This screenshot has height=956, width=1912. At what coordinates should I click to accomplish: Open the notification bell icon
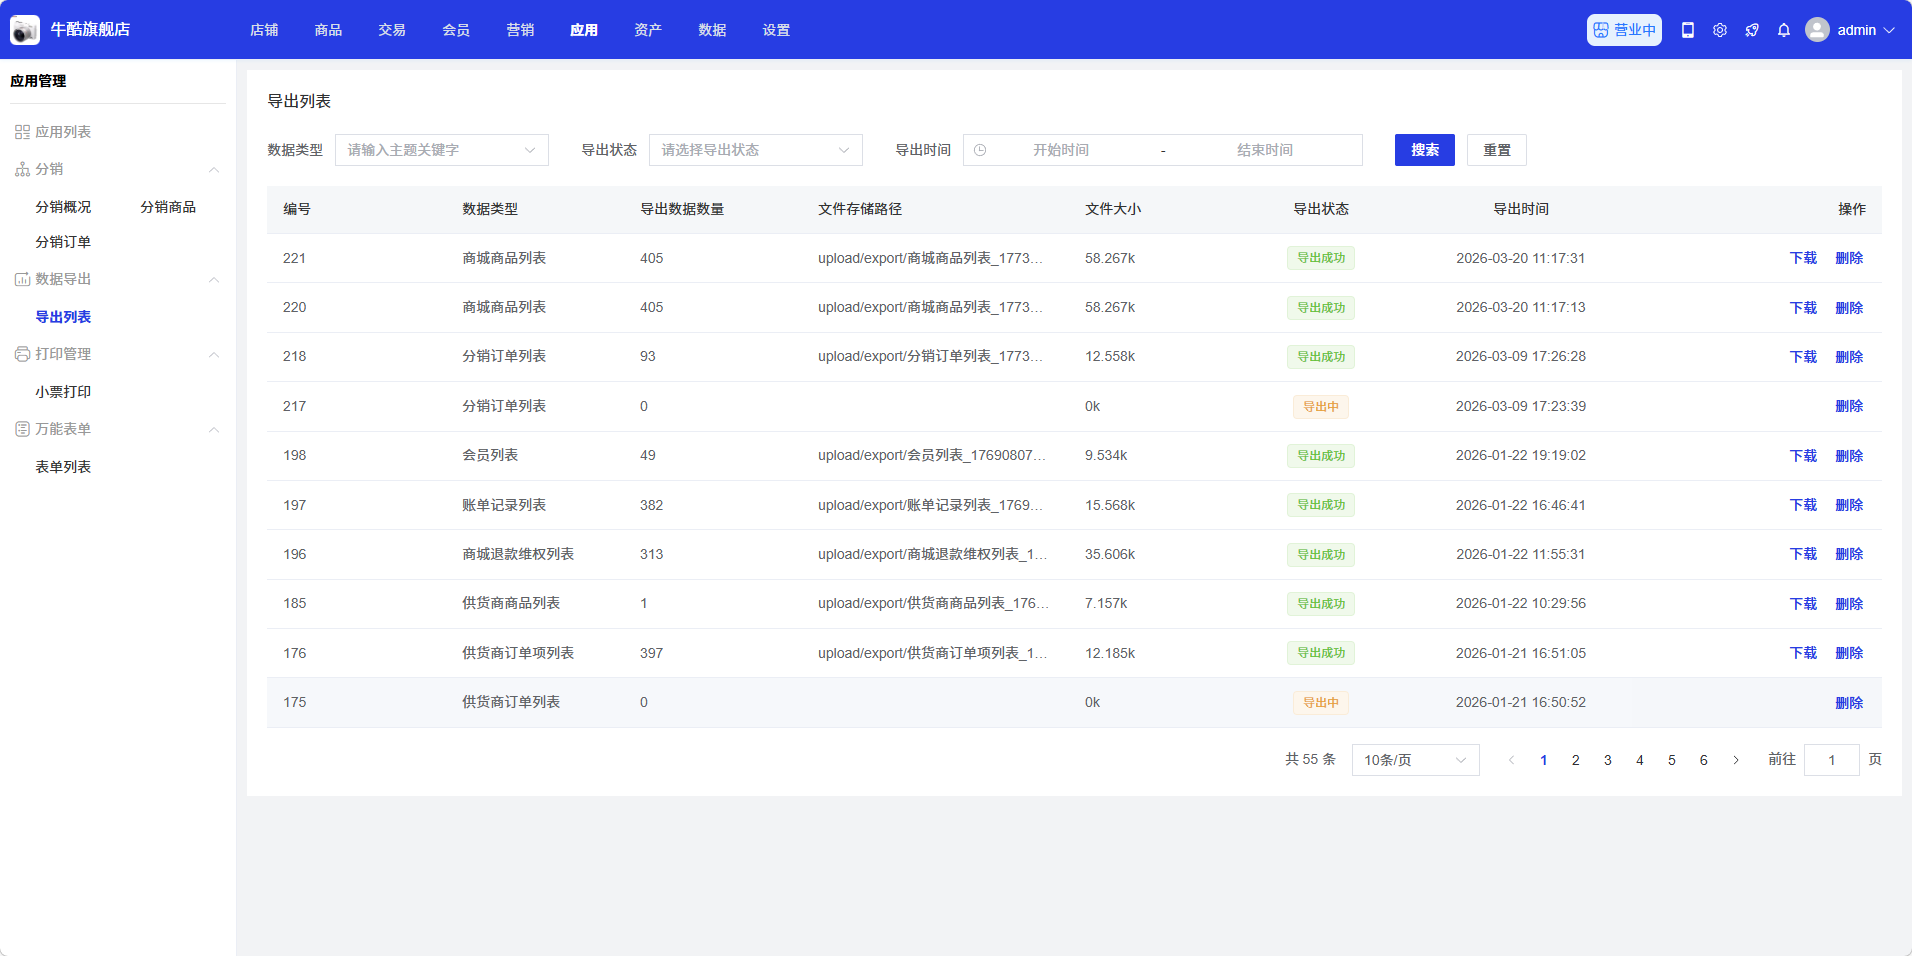1784,30
